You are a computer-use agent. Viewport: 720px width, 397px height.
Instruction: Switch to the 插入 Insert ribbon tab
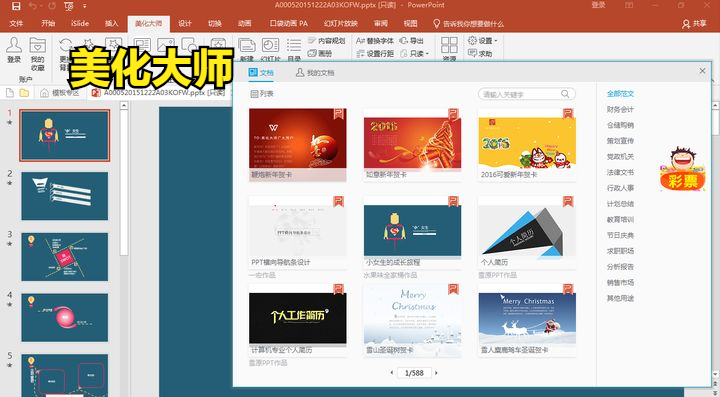click(112, 23)
